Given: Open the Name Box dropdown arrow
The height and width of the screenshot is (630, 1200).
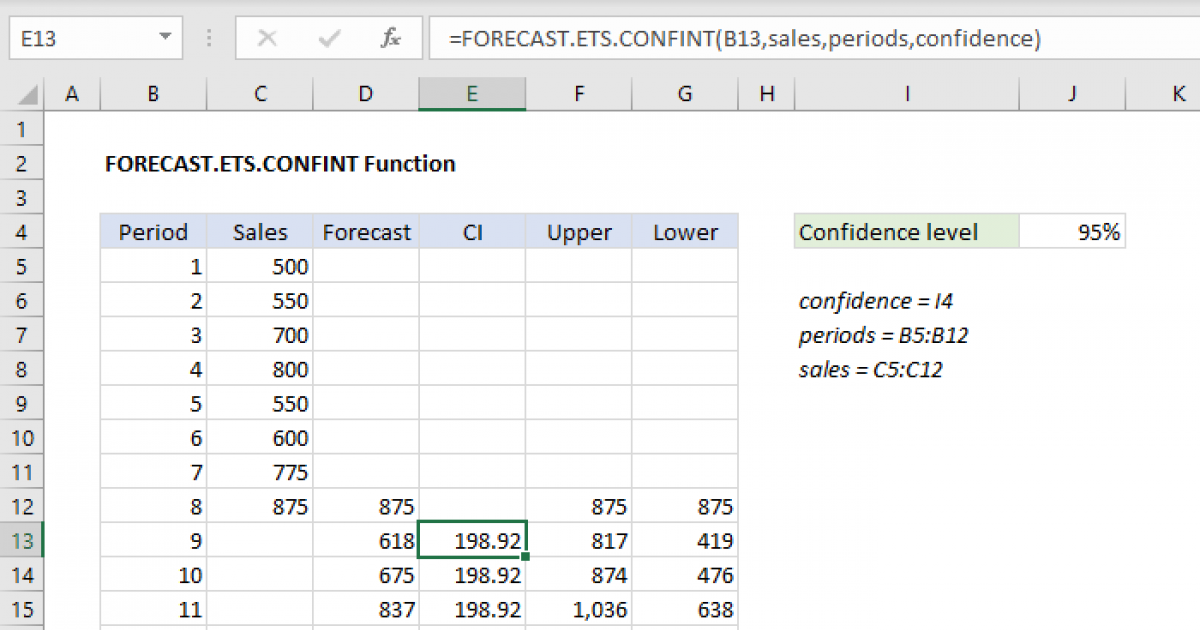Looking at the screenshot, I should click(165, 38).
